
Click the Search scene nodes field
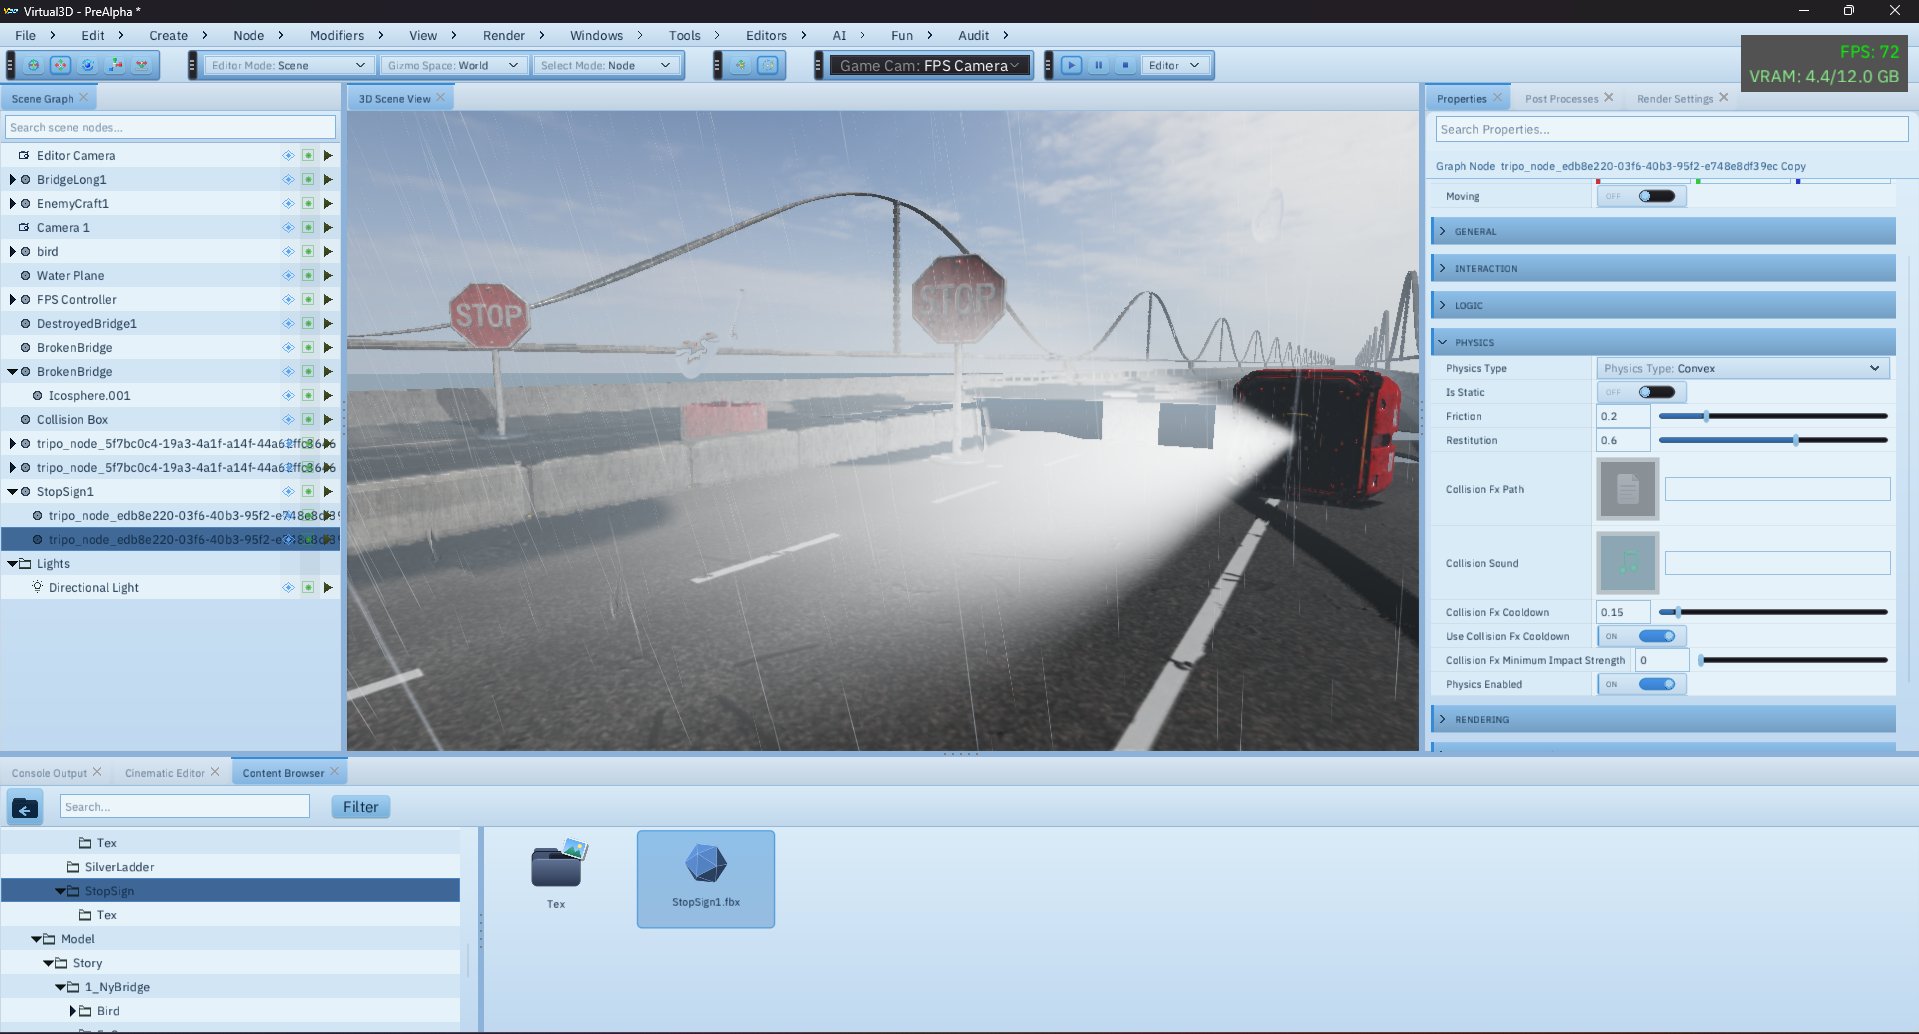coord(170,127)
